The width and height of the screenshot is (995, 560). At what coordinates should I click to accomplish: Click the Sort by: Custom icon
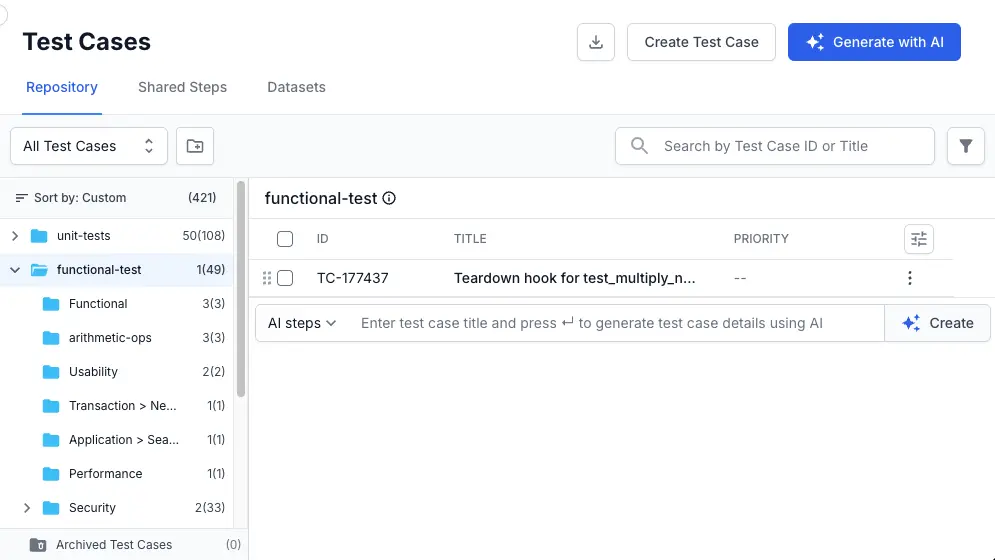point(22,198)
